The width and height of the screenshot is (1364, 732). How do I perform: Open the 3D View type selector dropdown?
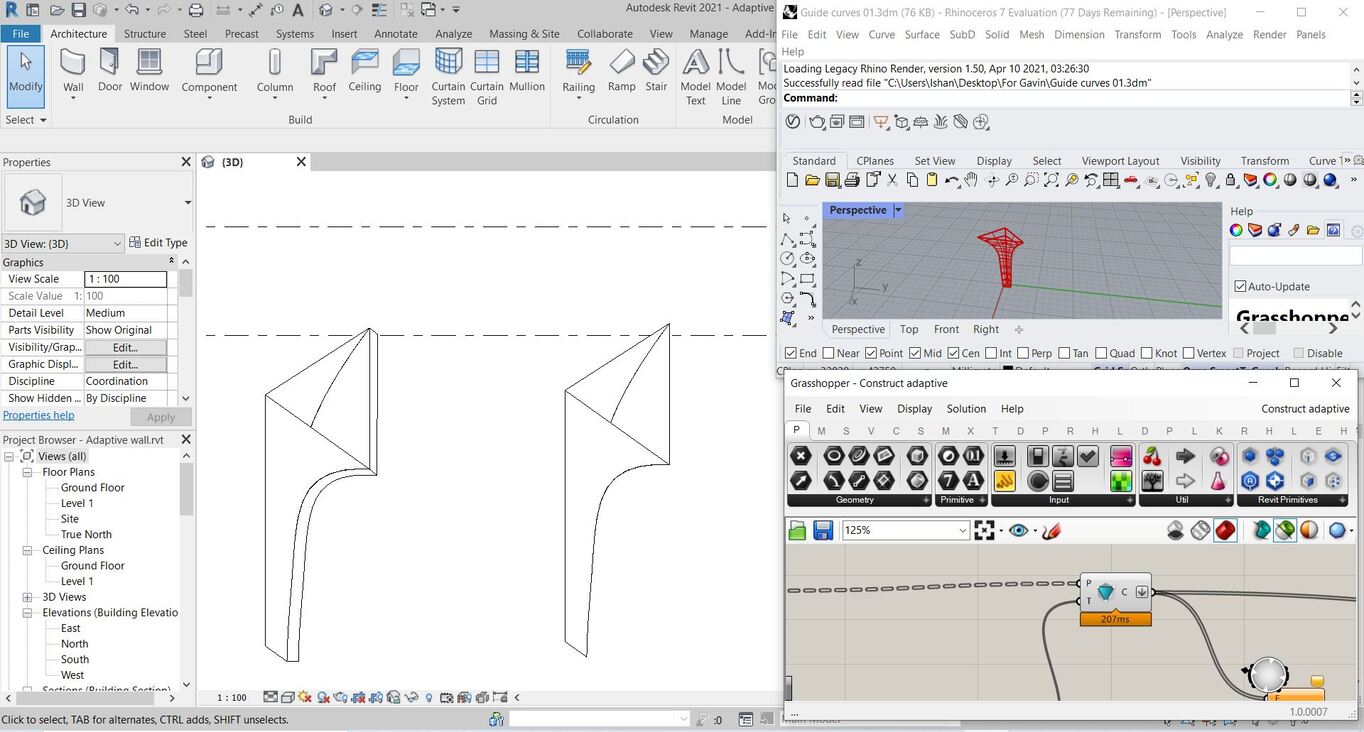click(x=187, y=203)
